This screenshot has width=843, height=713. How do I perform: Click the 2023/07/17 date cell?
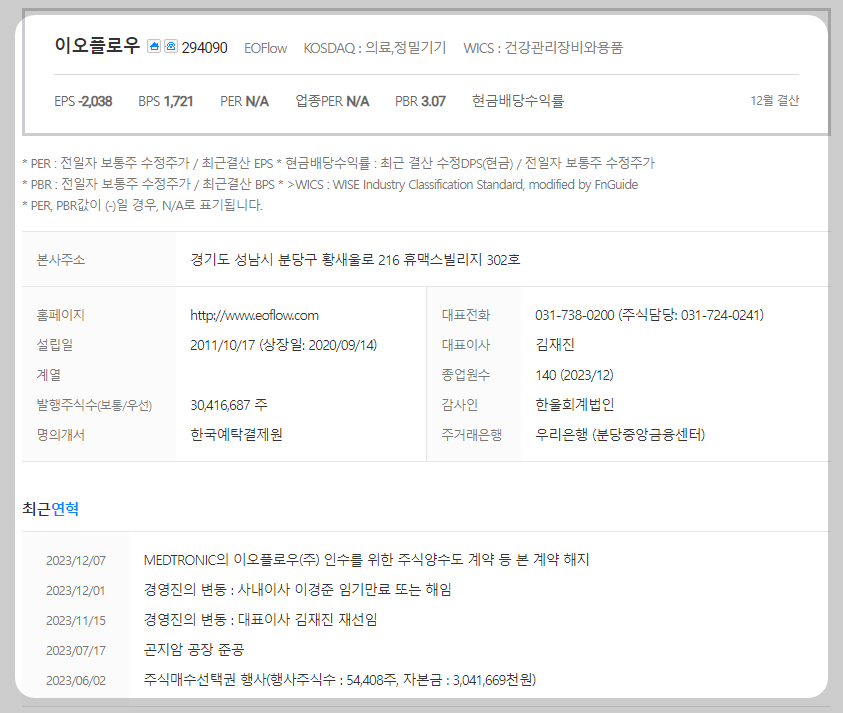(x=76, y=651)
